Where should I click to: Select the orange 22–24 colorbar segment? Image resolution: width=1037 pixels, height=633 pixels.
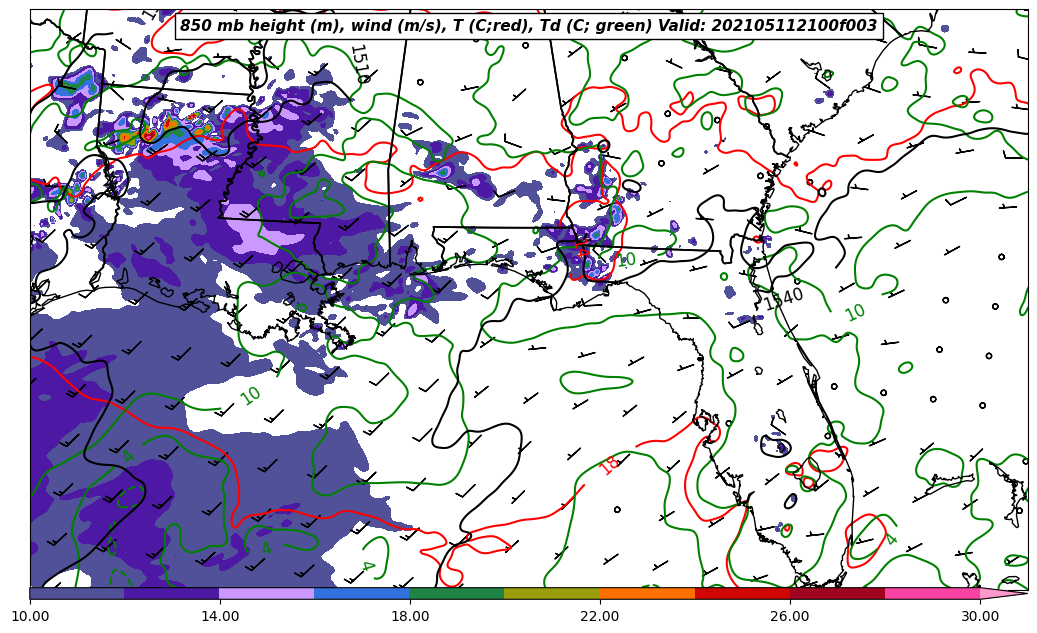647,593
